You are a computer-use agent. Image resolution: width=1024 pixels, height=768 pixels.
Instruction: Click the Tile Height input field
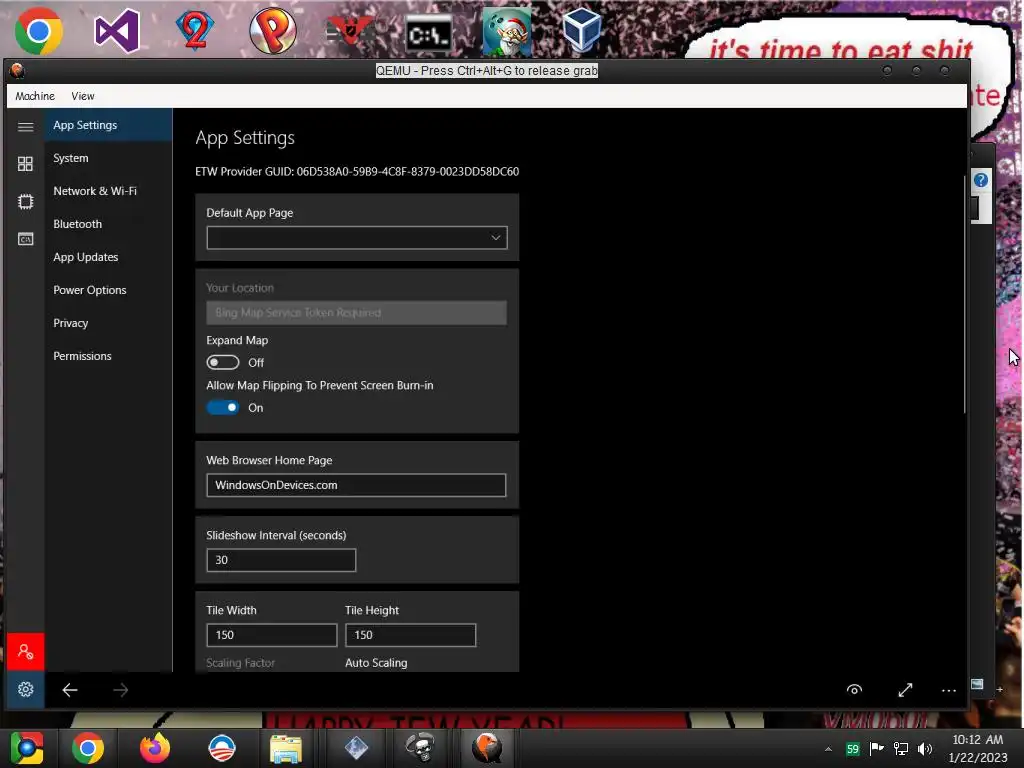point(411,635)
